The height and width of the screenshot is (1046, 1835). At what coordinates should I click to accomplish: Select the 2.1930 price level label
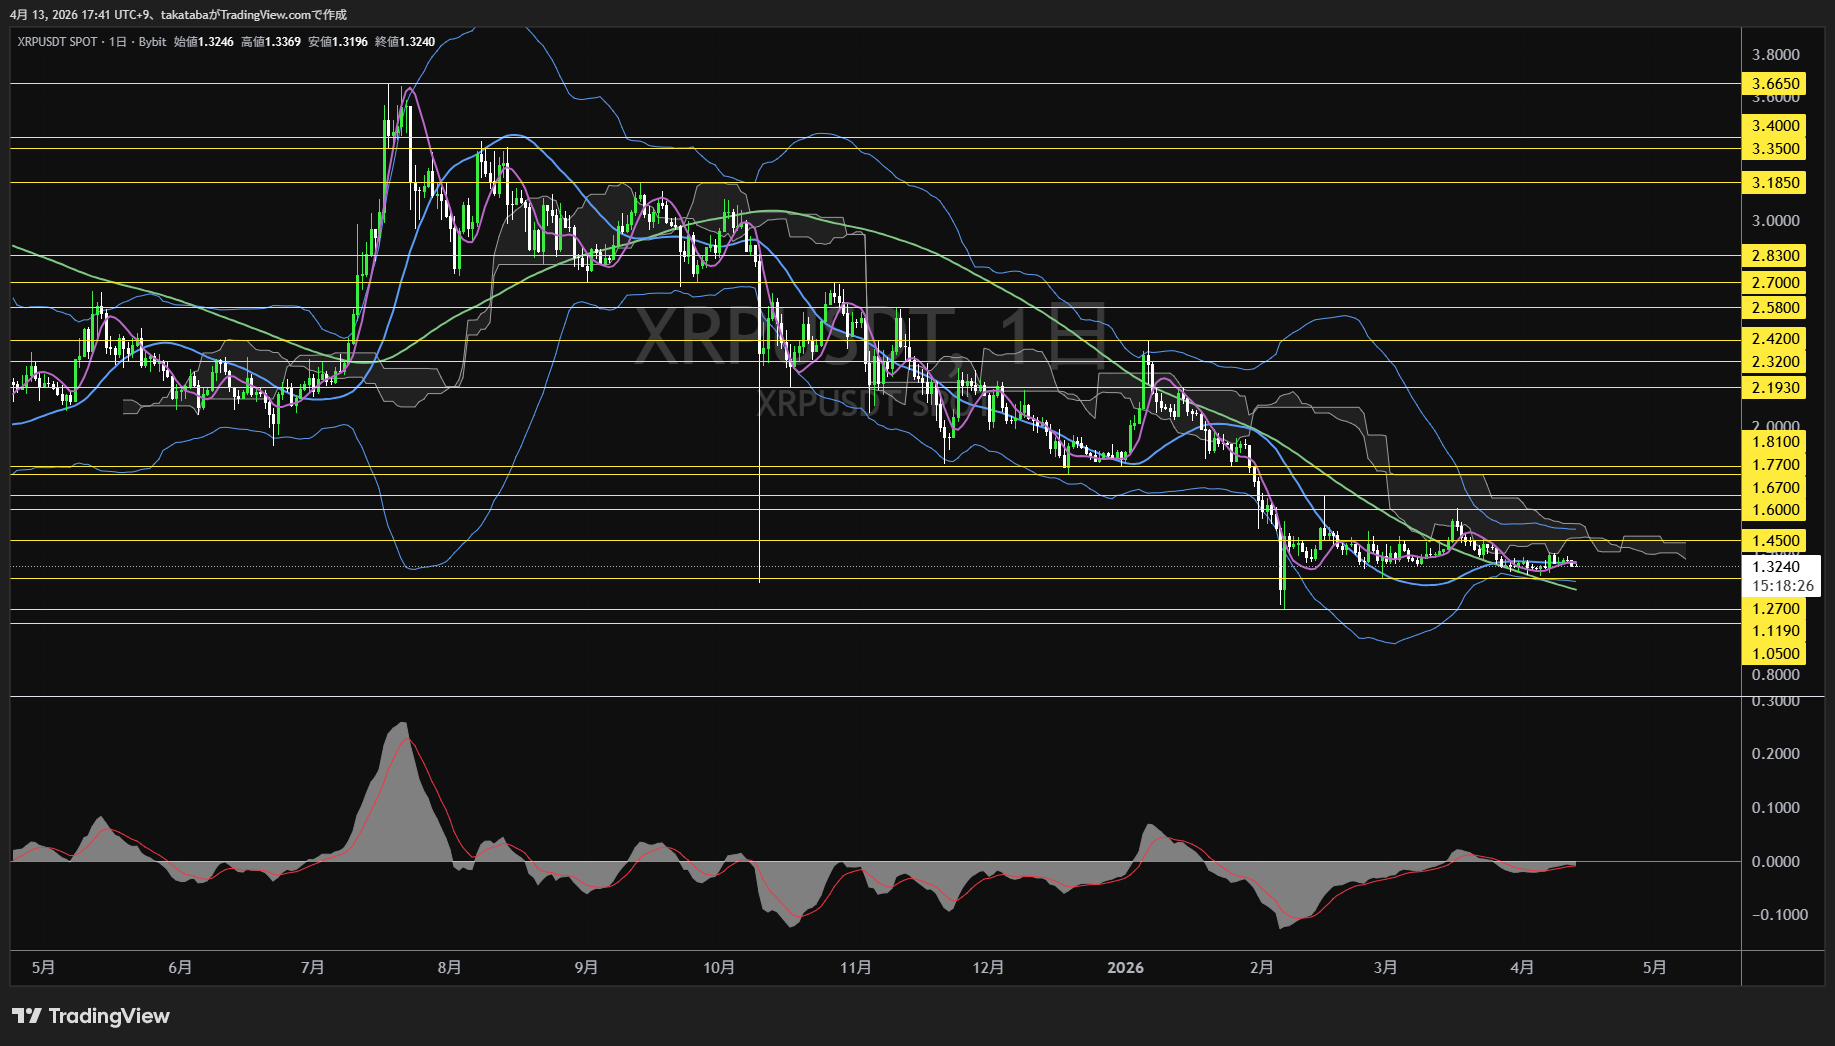click(x=1775, y=388)
